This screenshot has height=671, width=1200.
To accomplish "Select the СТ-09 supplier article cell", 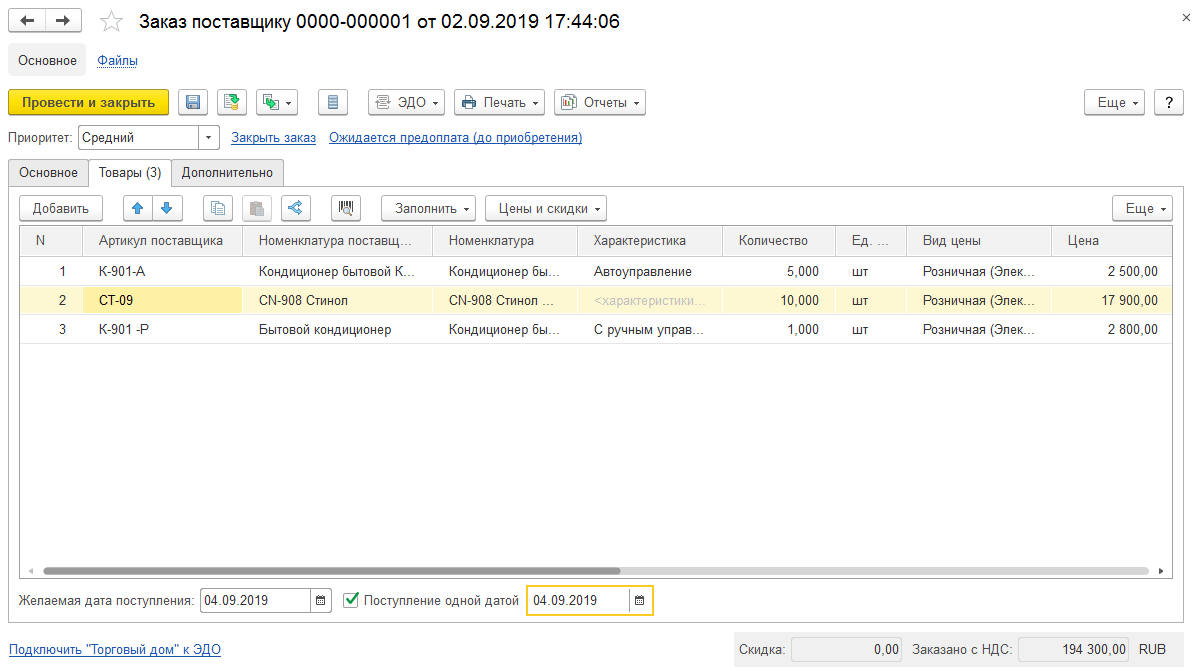I will [x=162, y=300].
